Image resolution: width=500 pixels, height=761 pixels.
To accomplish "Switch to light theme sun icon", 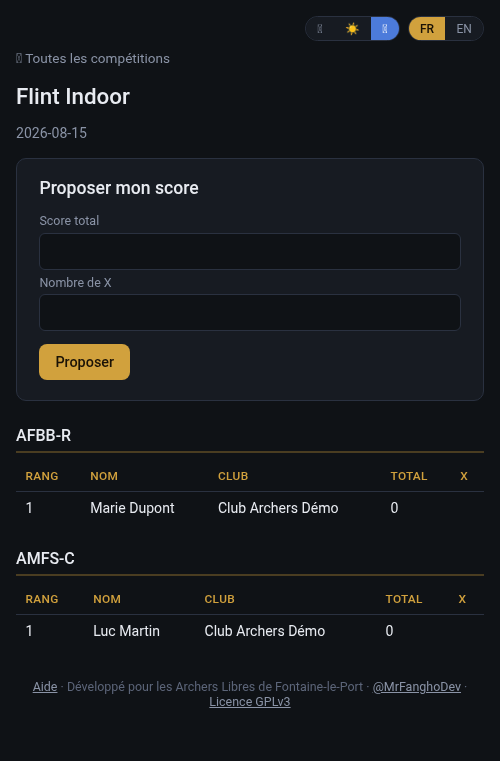I will (x=352, y=29).
